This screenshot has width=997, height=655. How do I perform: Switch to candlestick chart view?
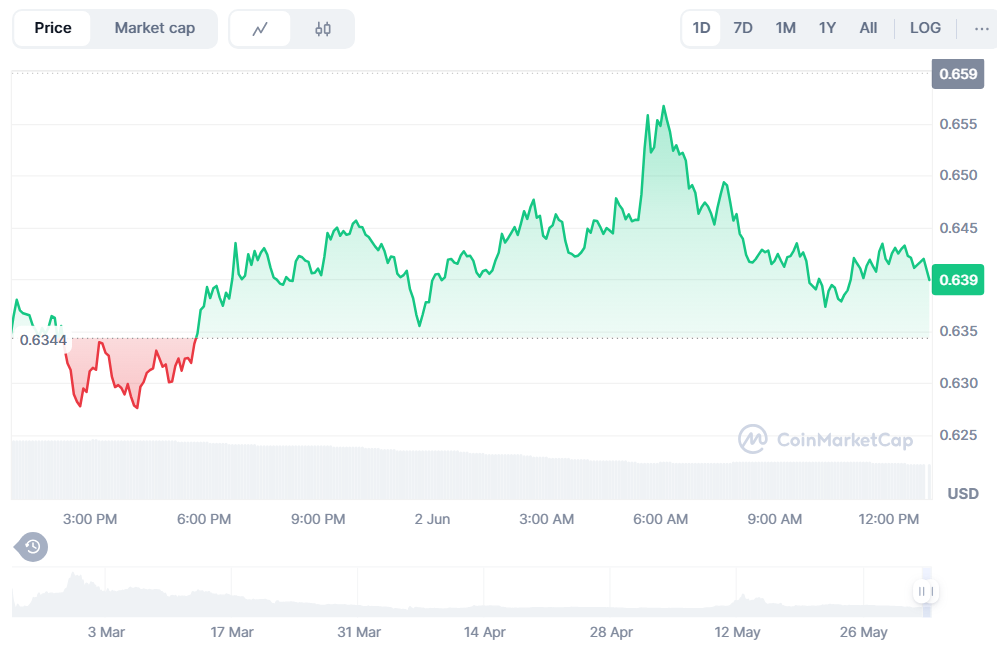click(x=322, y=29)
